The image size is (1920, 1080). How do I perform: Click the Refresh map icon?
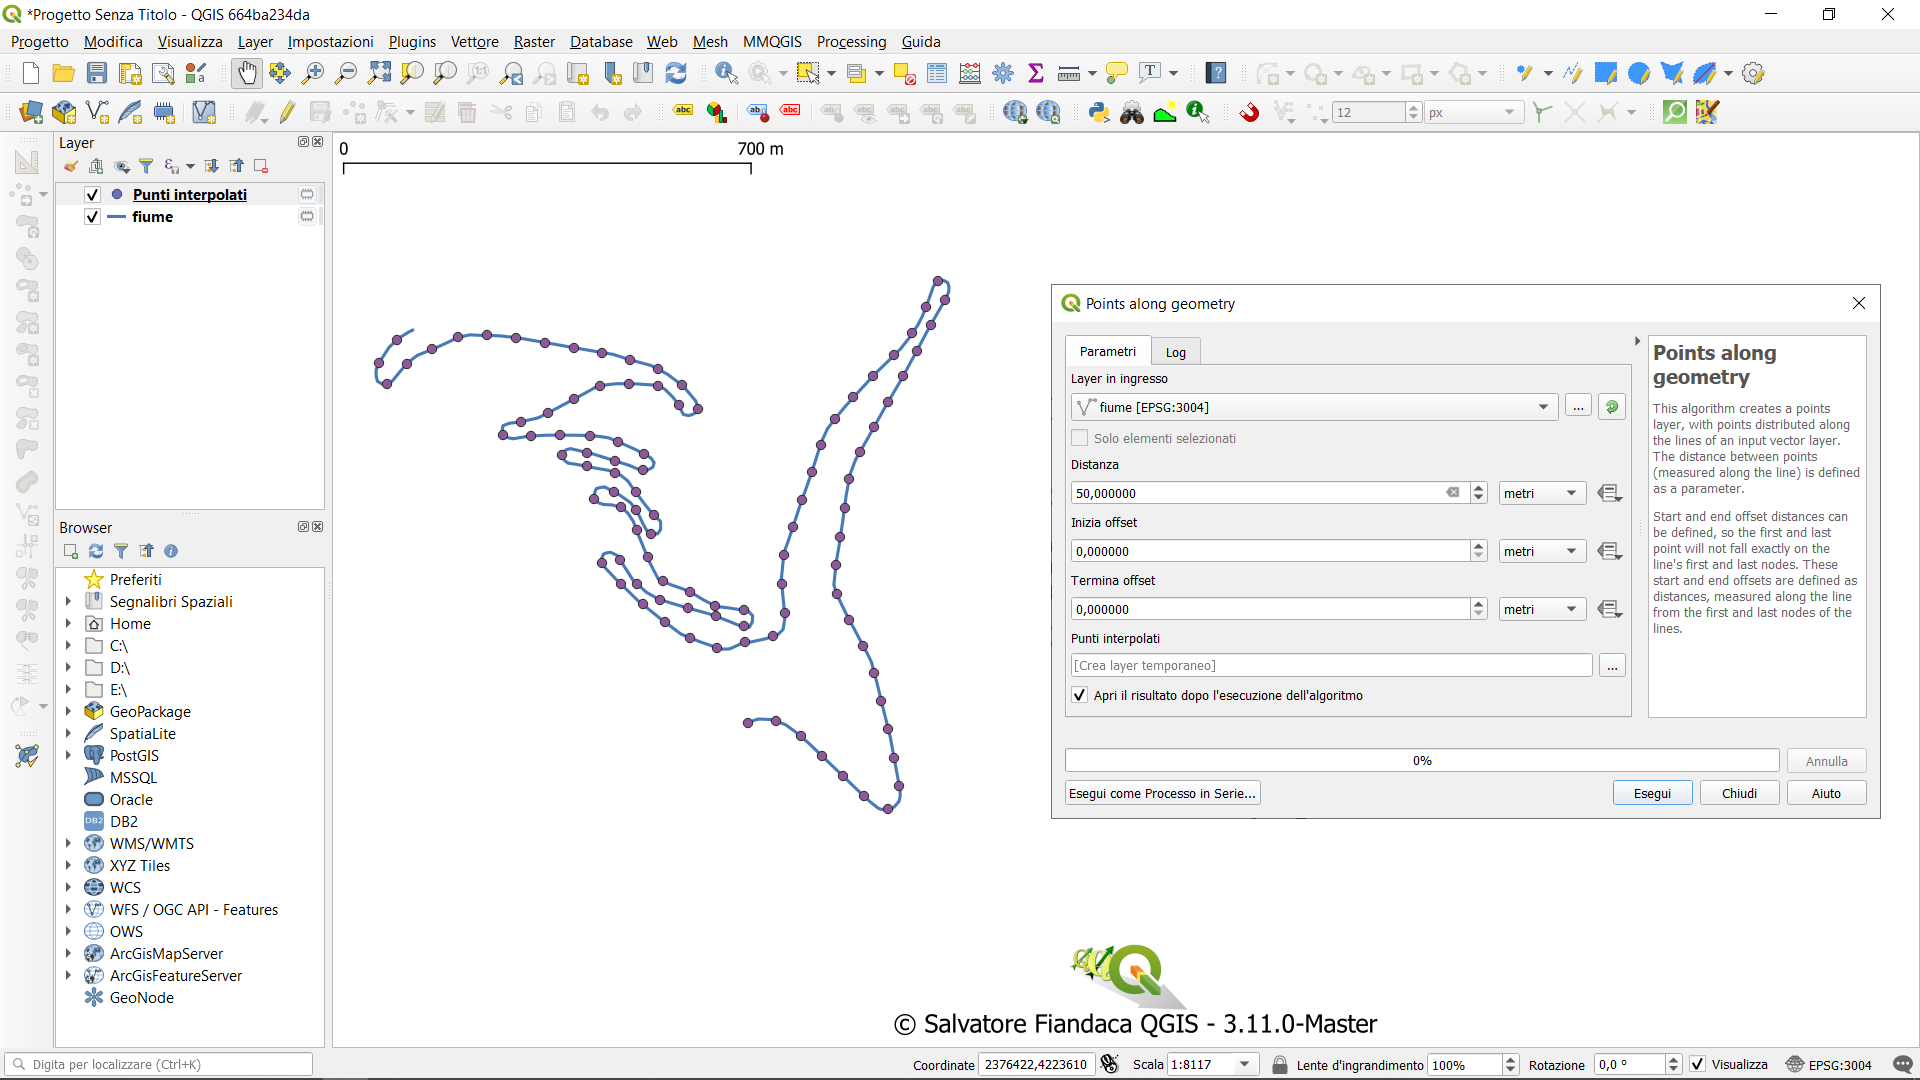[x=676, y=73]
